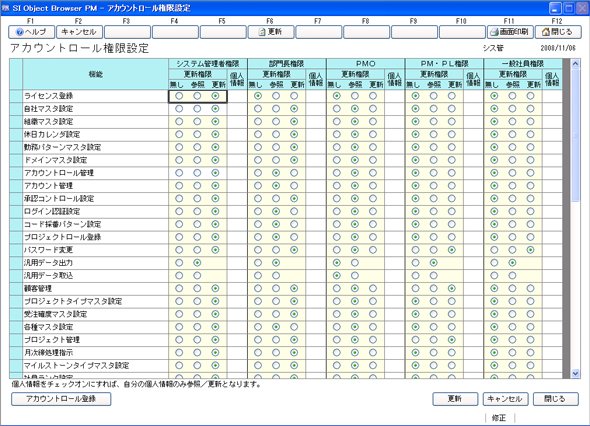The height and width of the screenshot is (426, 590).
Task: Click the 機能 column header
Action: coord(96,74)
